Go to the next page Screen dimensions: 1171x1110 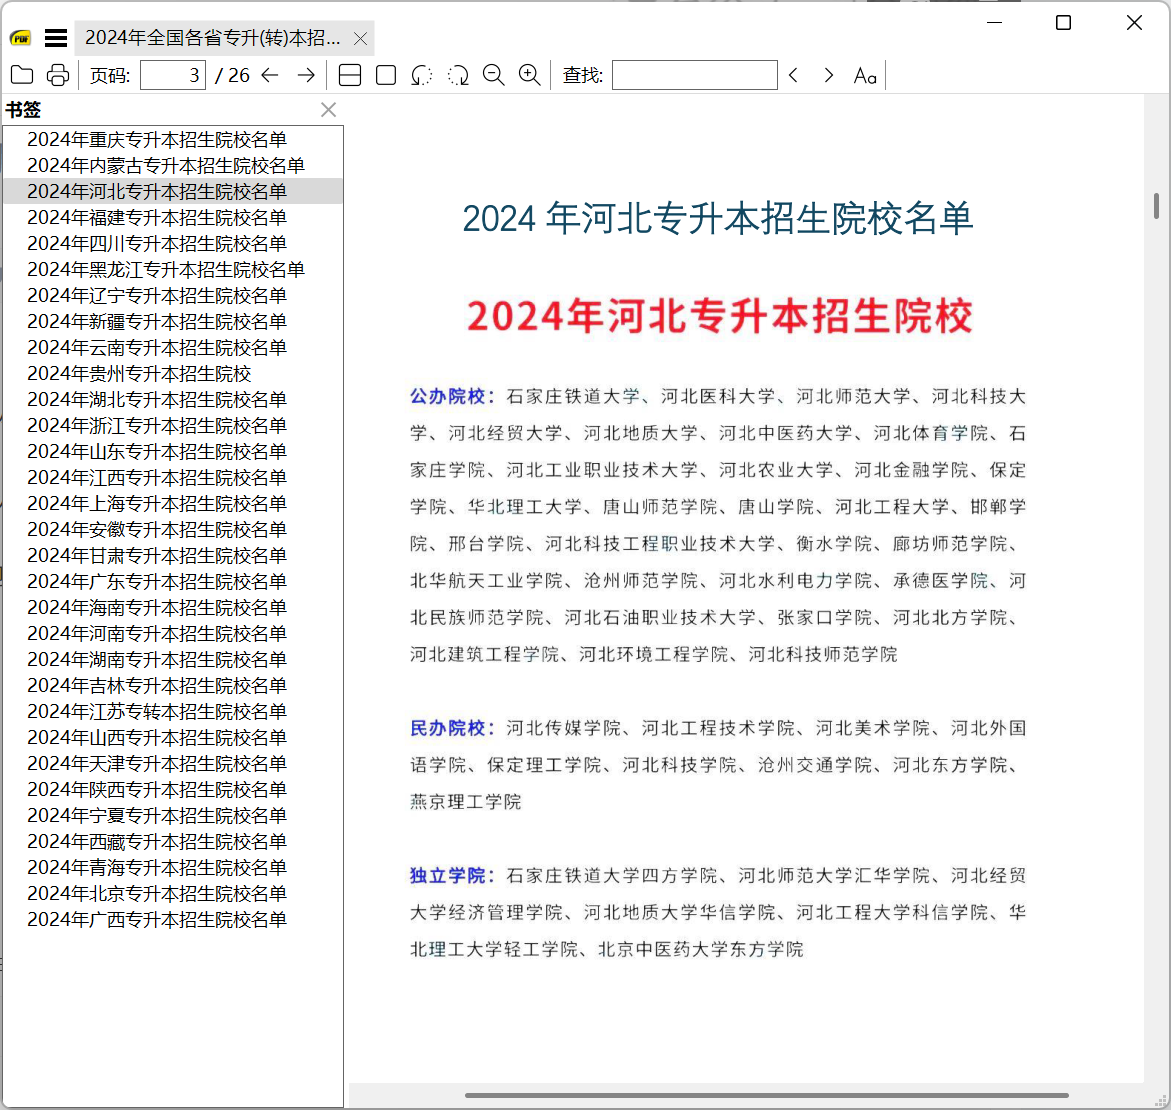point(305,74)
